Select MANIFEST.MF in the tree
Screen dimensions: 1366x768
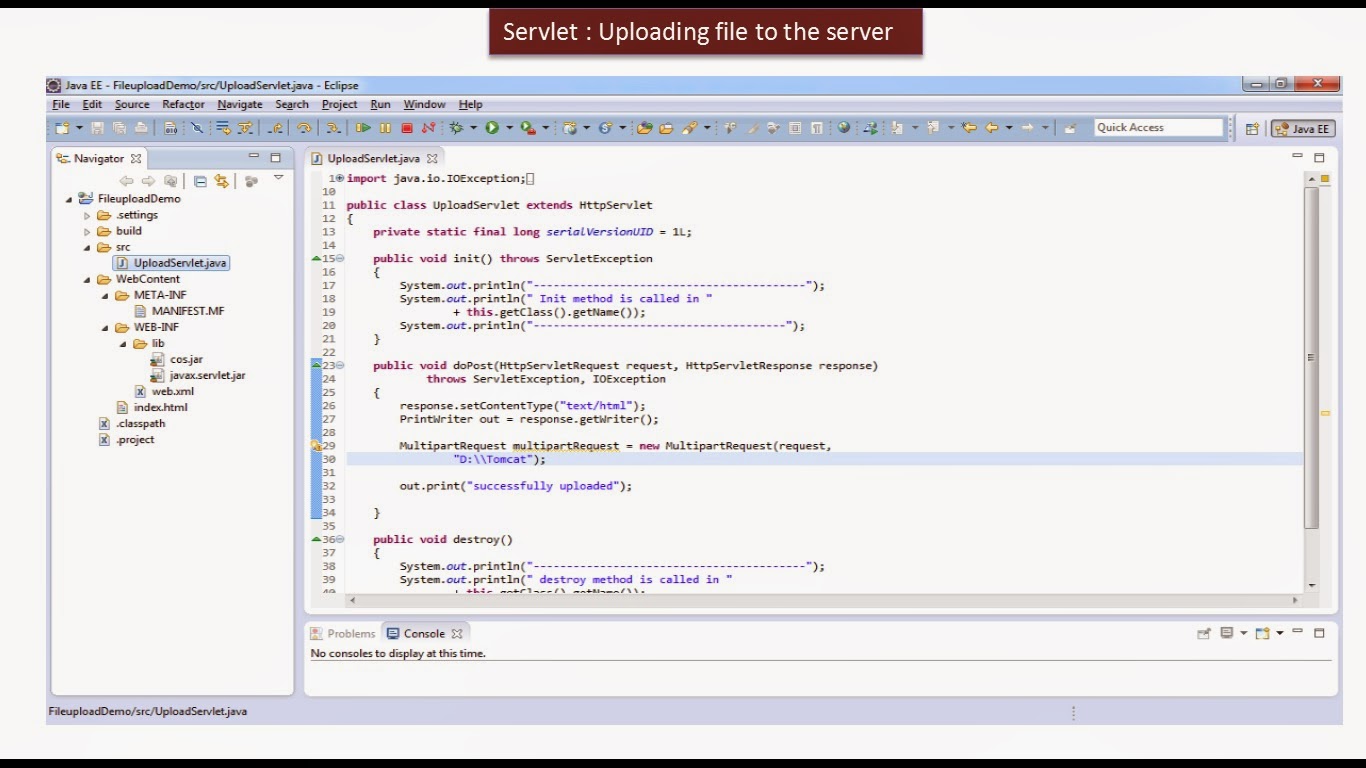[x=179, y=311]
